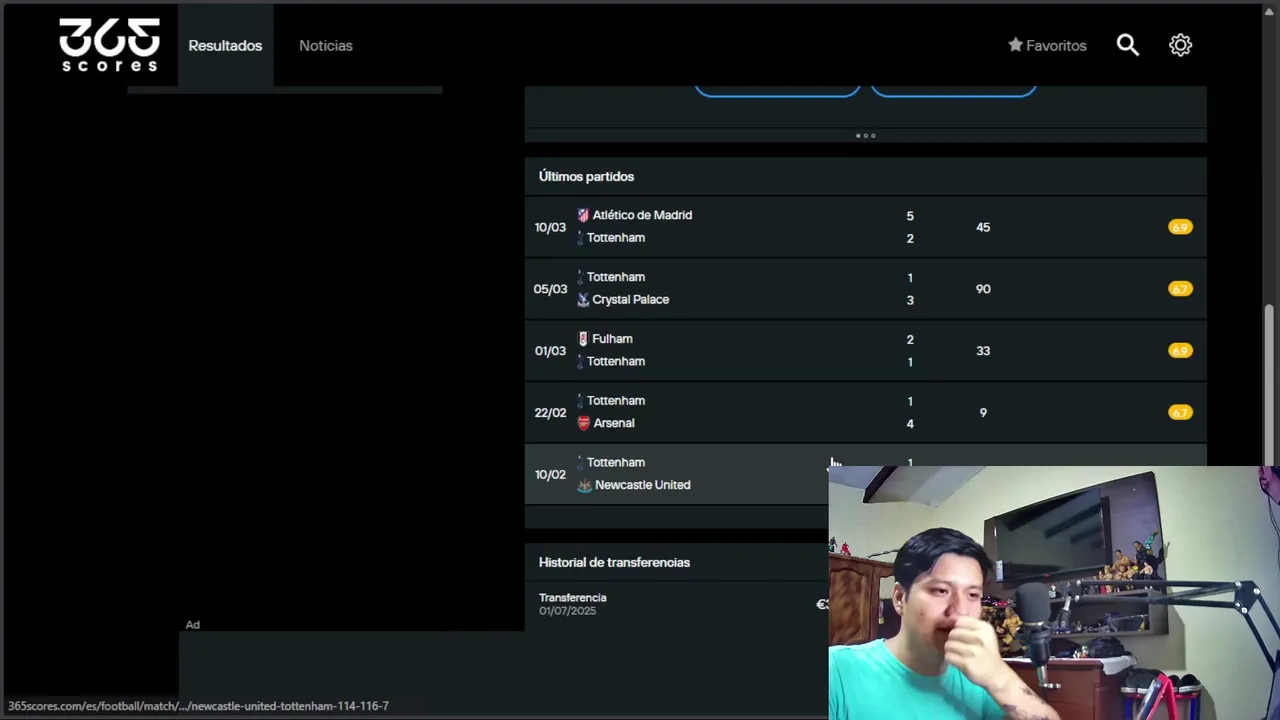This screenshot has height=720, width=1280.
Task: Open the Arsenal team link
Action: click(614, 423)
